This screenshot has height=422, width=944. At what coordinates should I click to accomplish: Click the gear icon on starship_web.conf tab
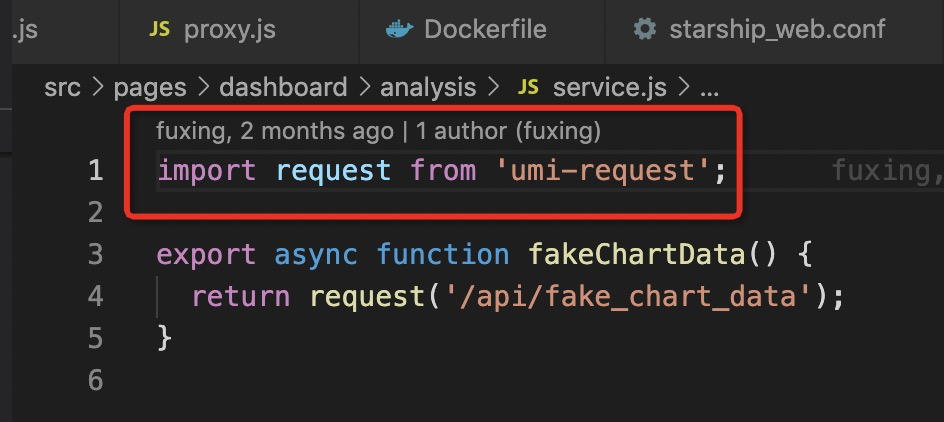pos(645,29)
